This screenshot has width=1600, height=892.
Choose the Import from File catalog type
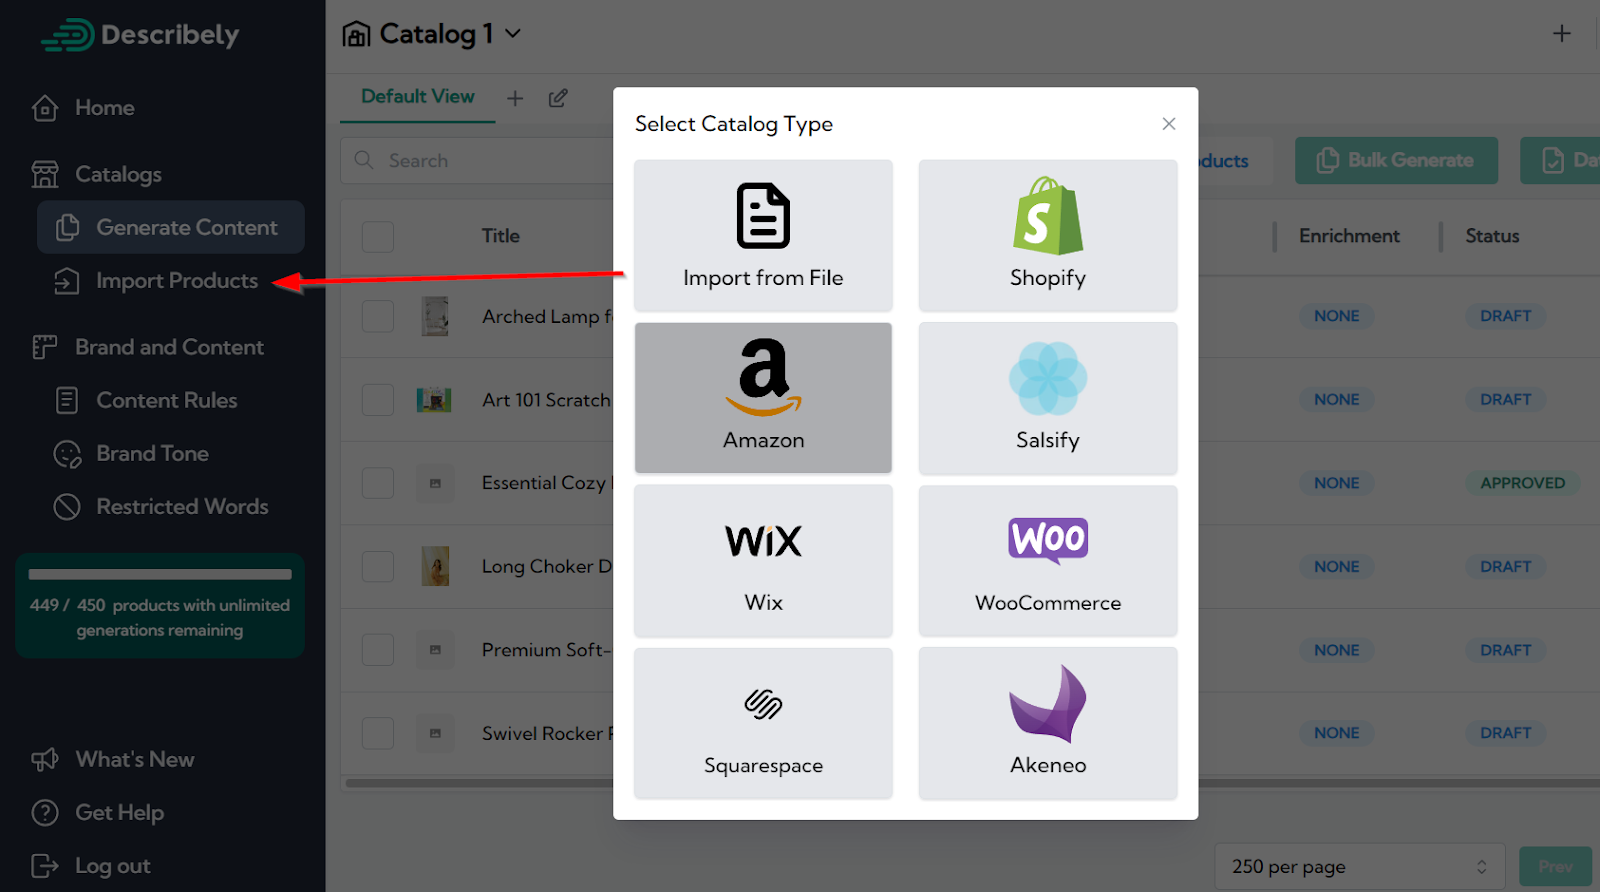tap(763, 235)
